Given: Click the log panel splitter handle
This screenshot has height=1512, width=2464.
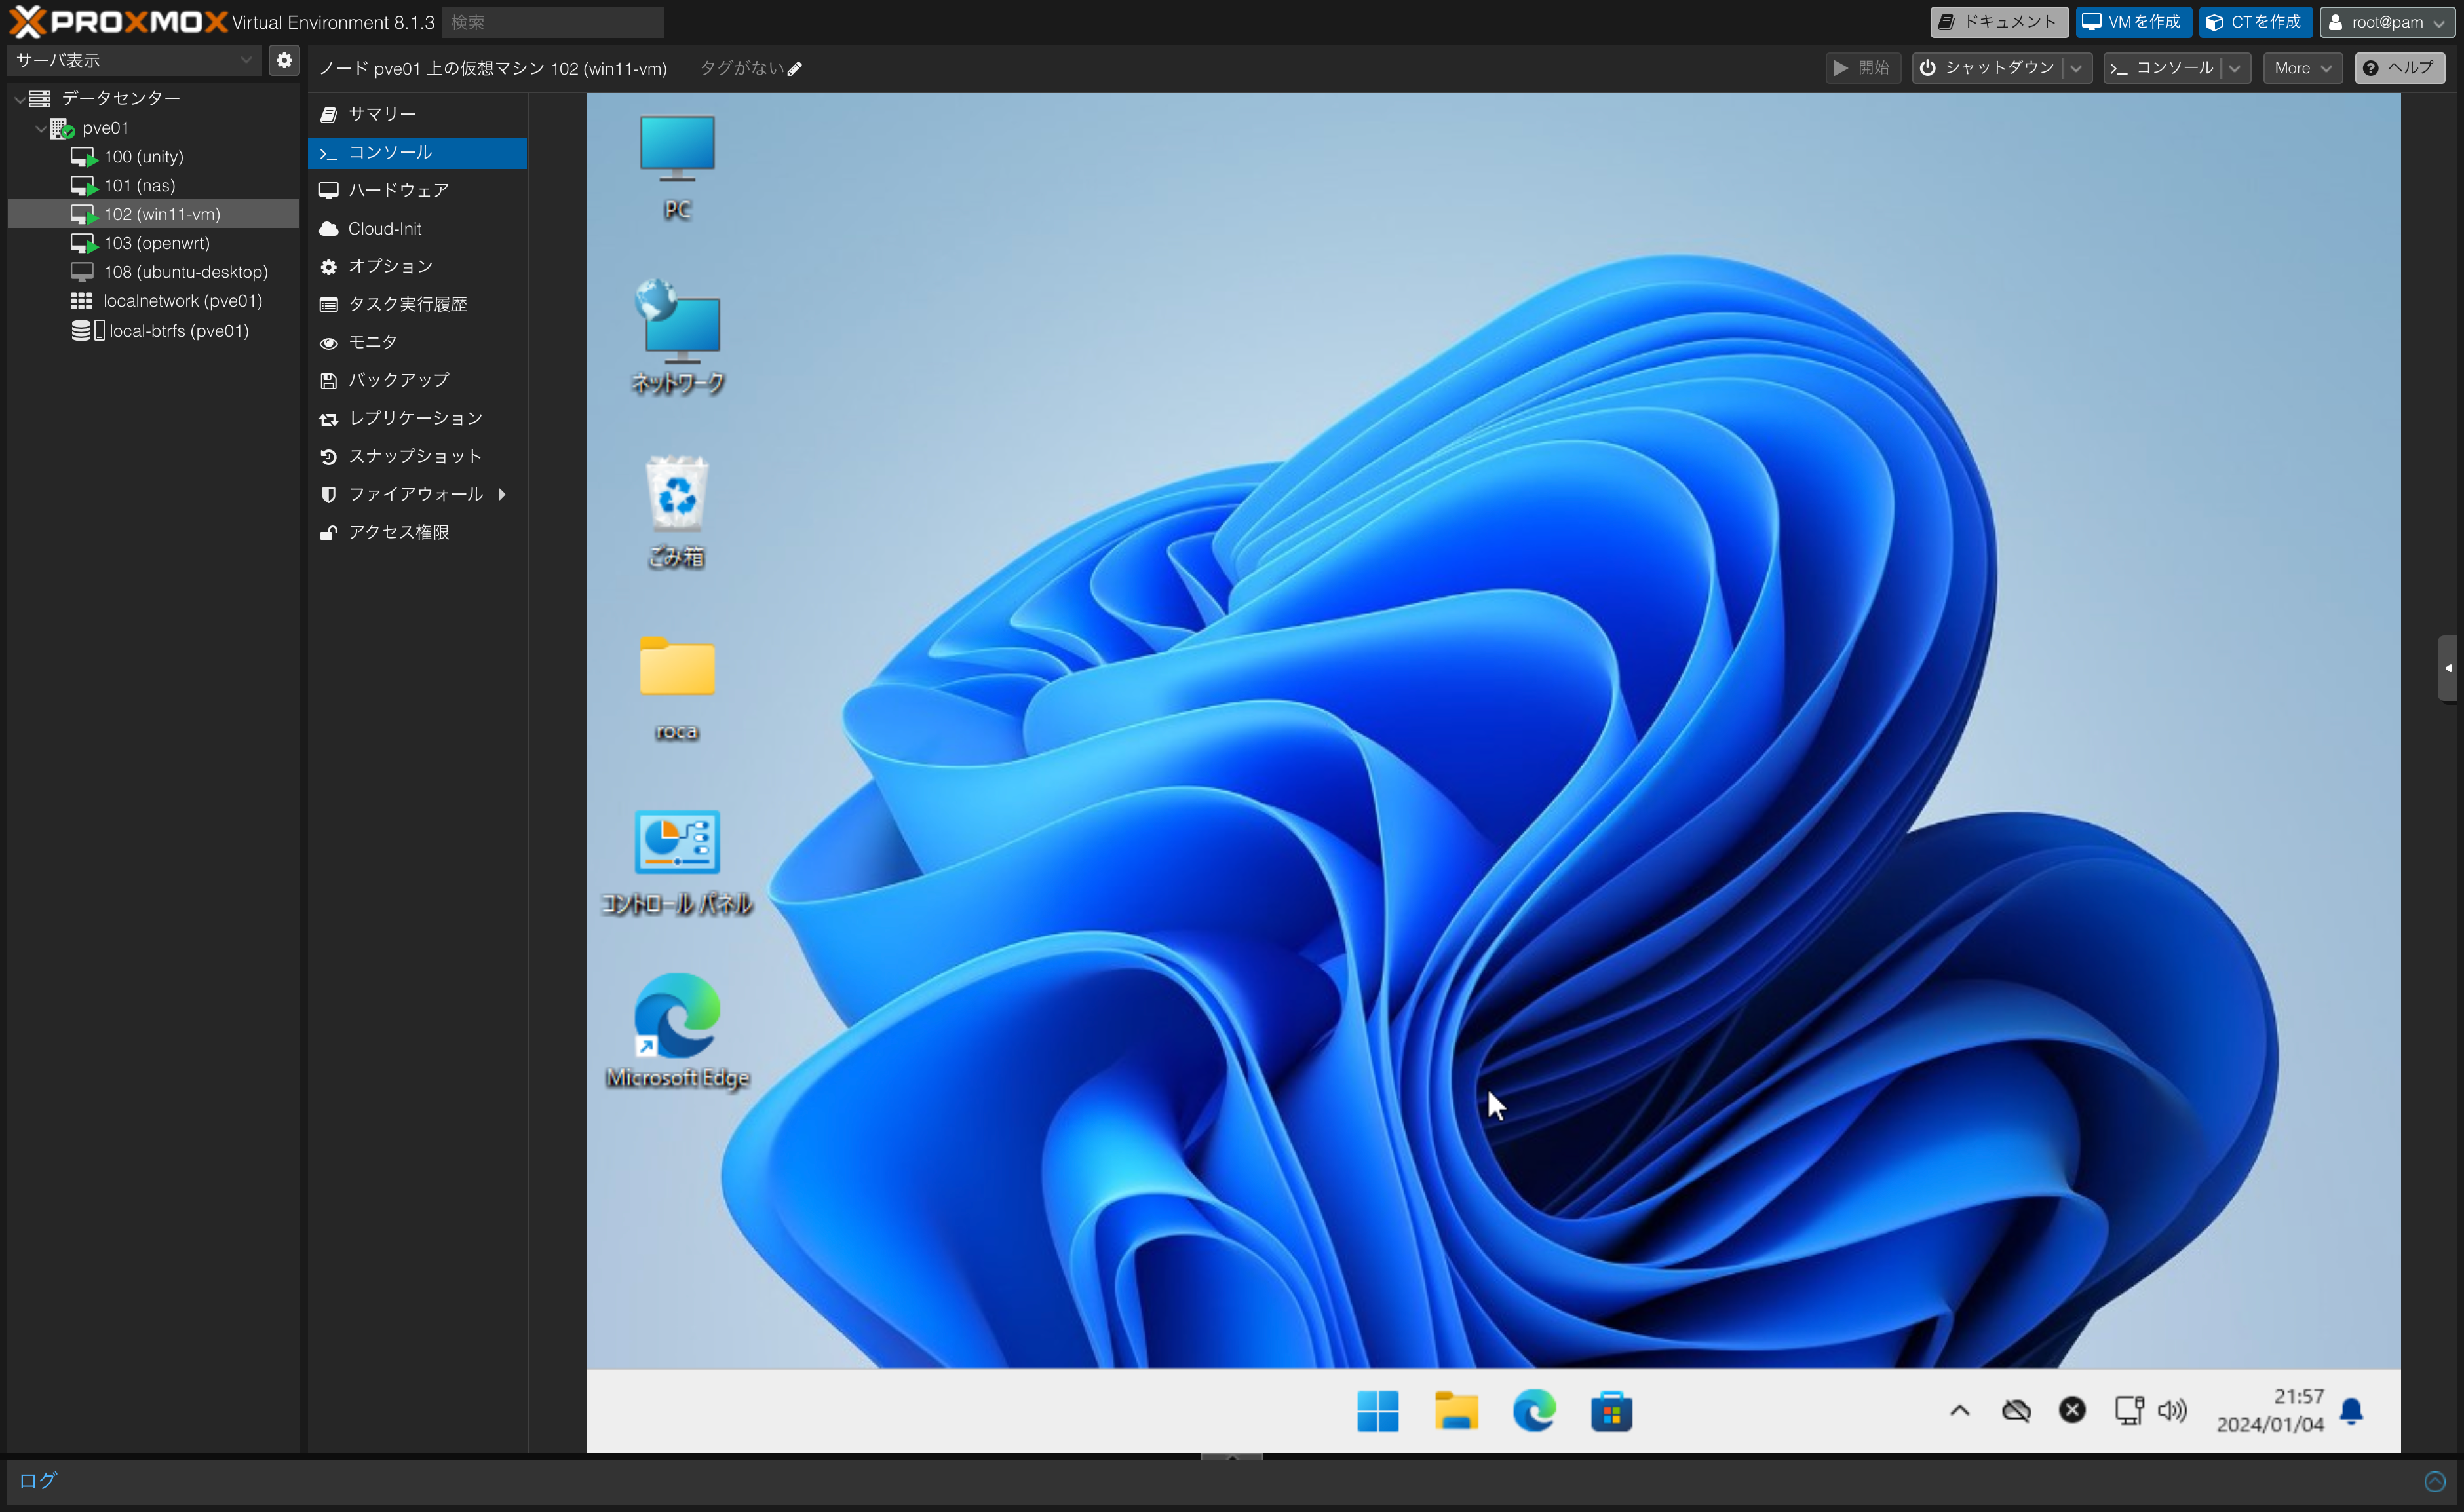Looking at the screenshot, I should tap(1231, 1456).
